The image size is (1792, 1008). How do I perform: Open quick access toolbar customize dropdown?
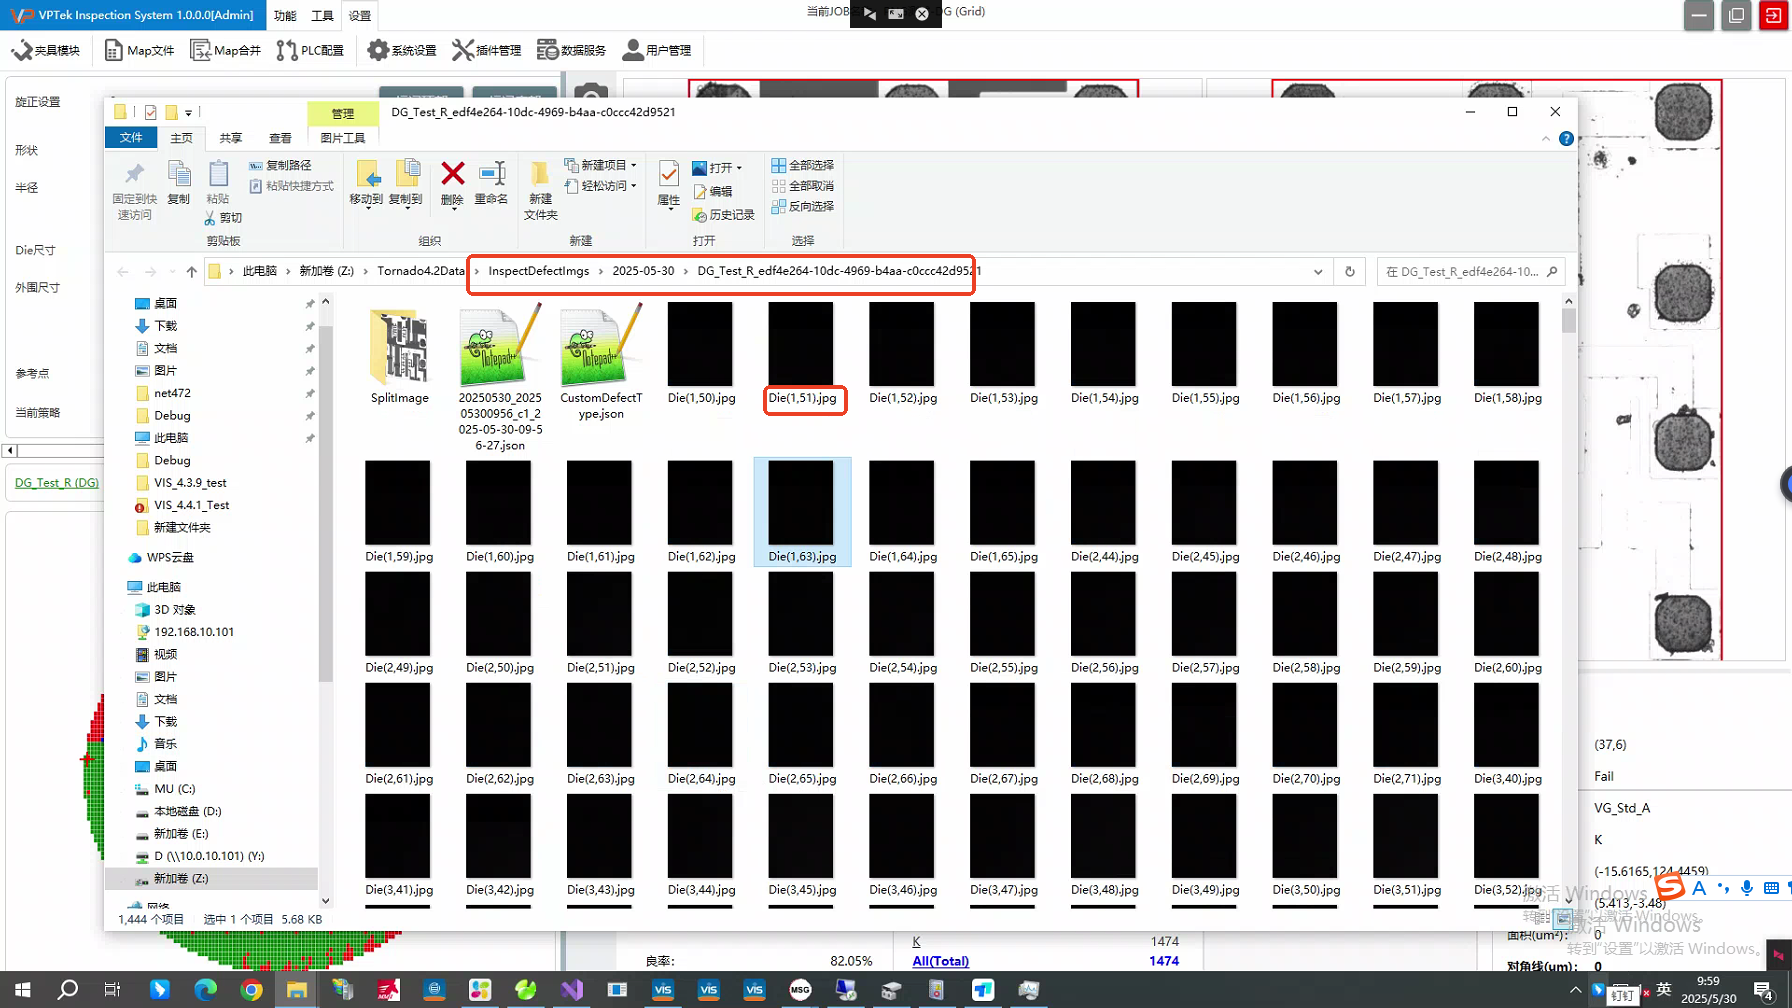click(188, 113)
